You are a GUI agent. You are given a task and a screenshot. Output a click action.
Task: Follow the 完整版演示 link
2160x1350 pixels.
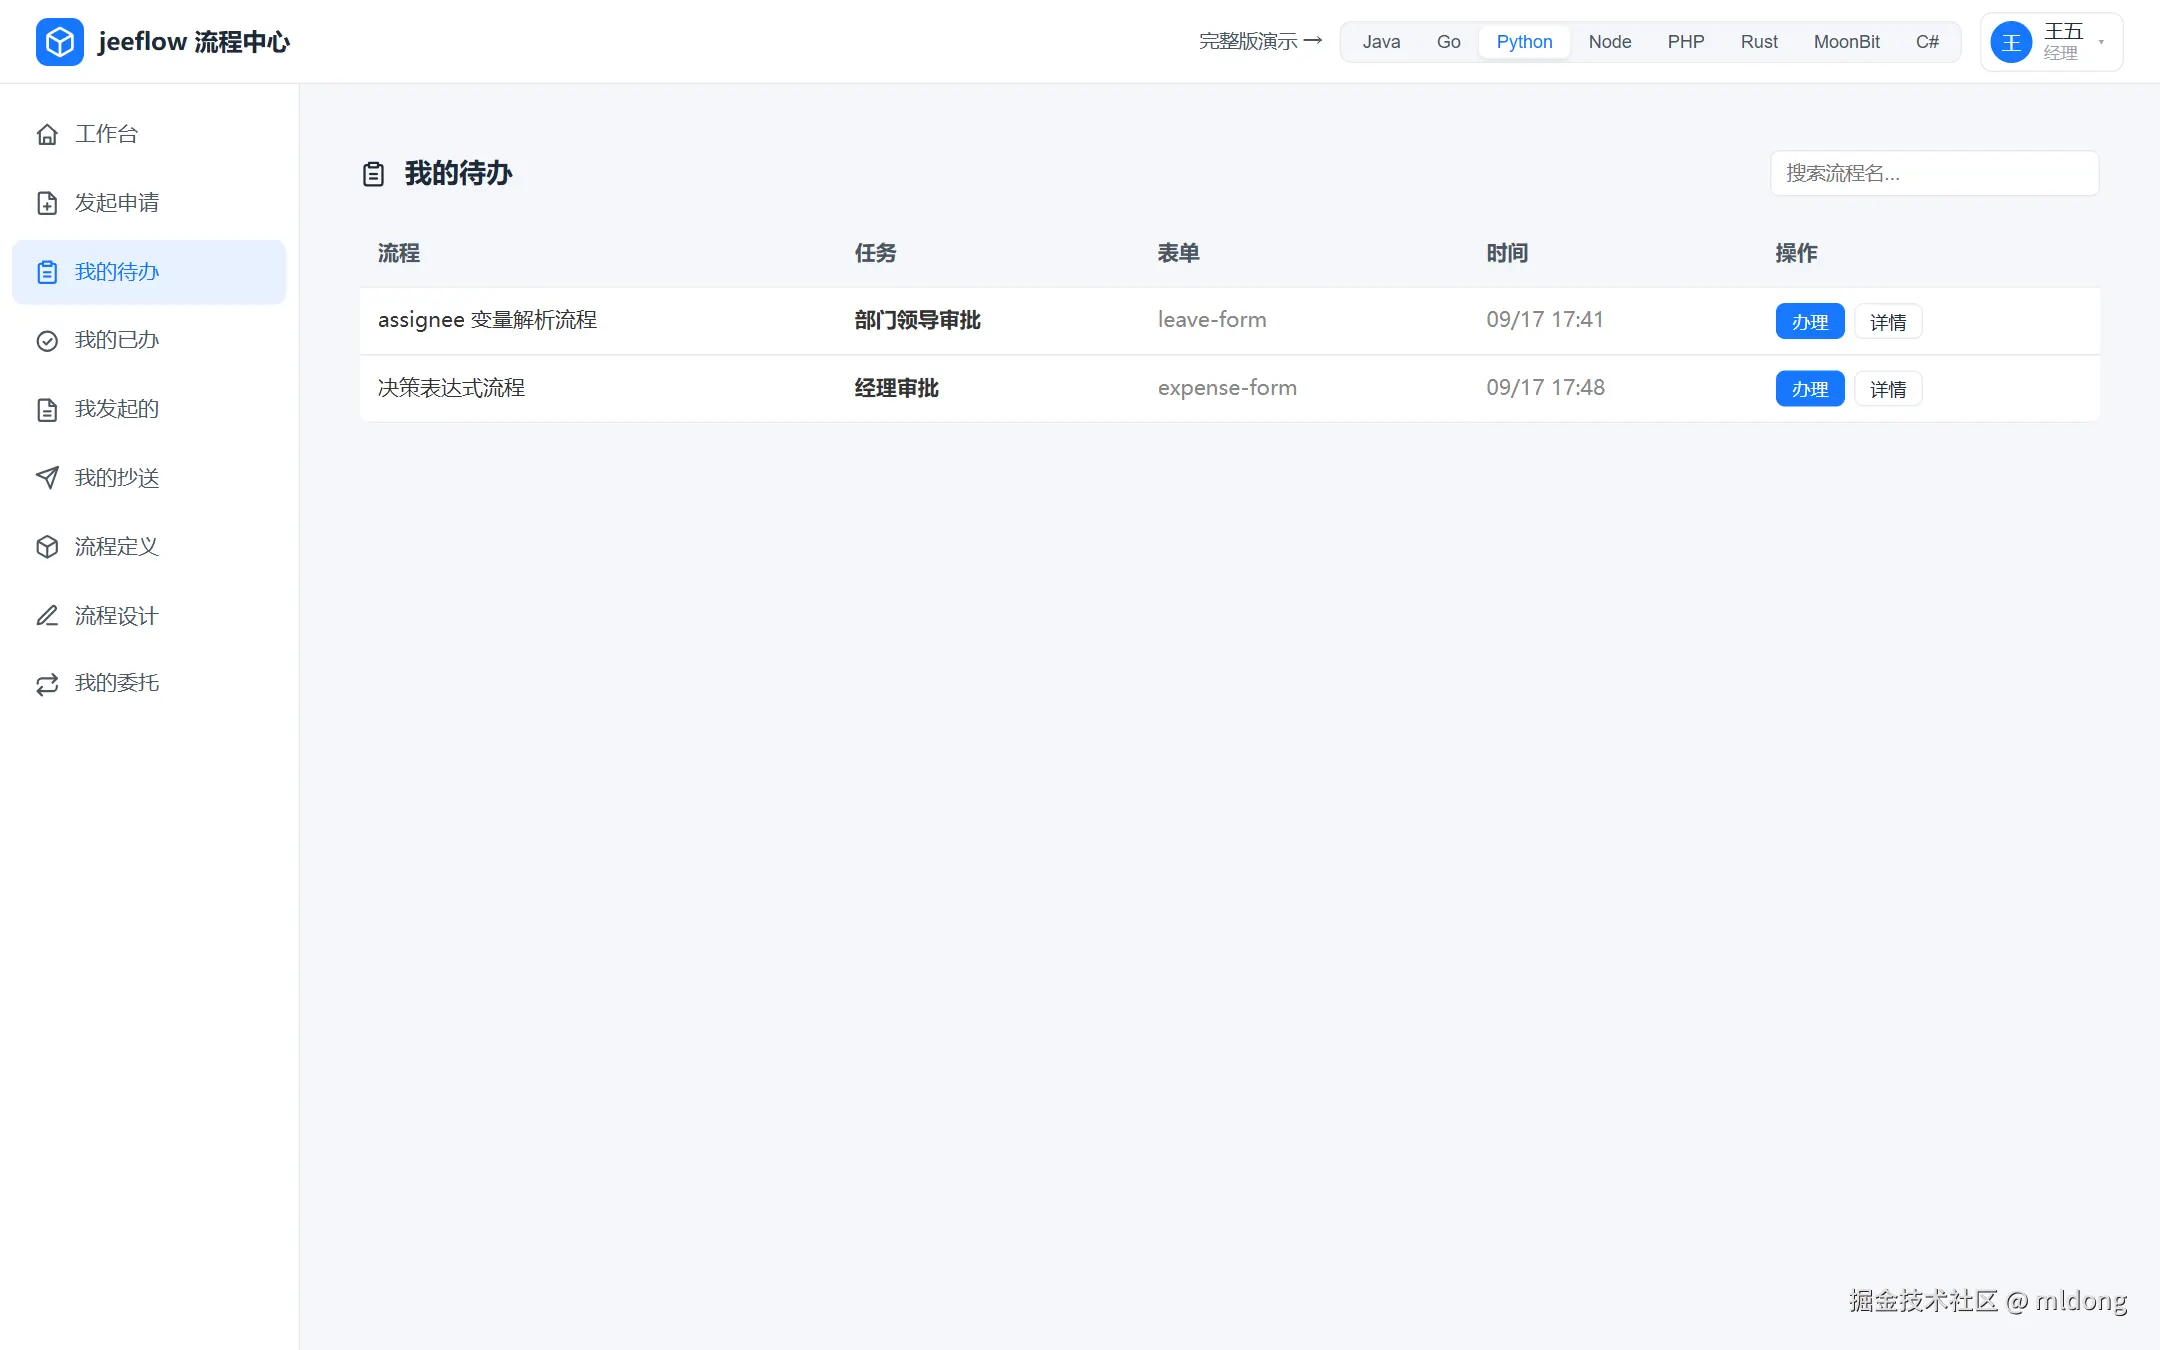(x=1260, y=42)
